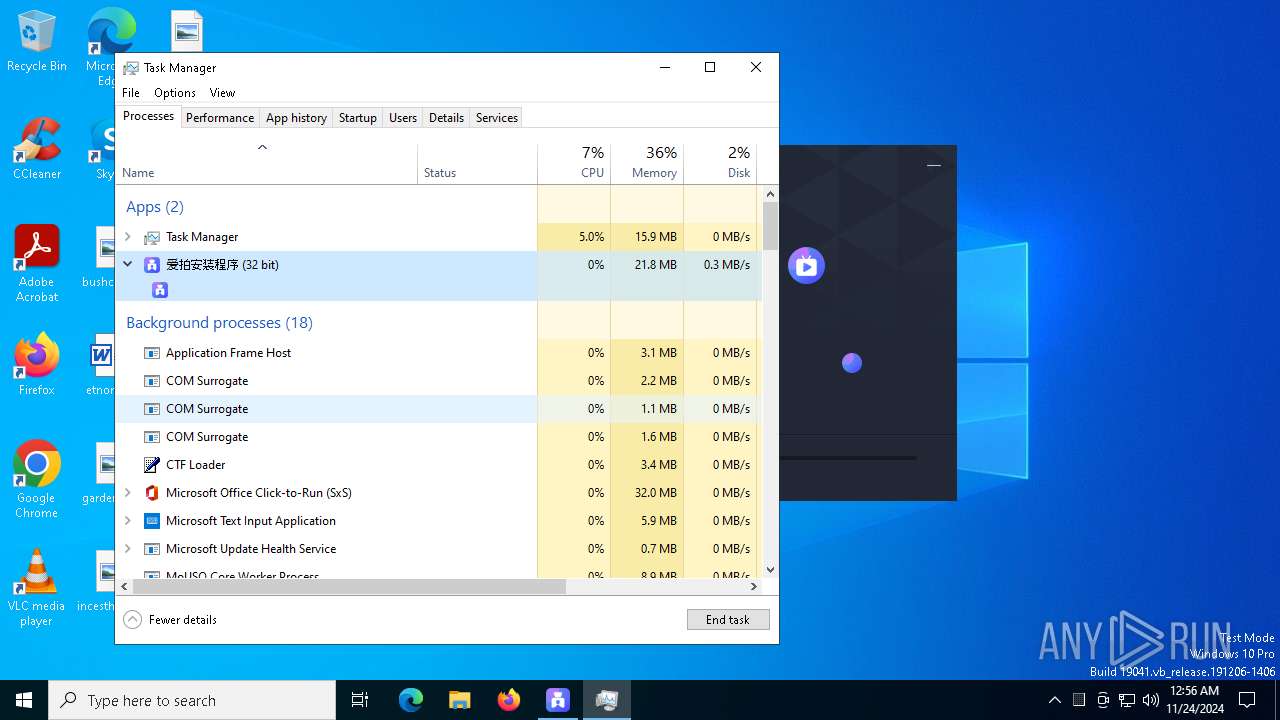The image size is (1280, 720).
Task: Open Google Chrome desktop shortcut
Action: [x=37, y=480]
